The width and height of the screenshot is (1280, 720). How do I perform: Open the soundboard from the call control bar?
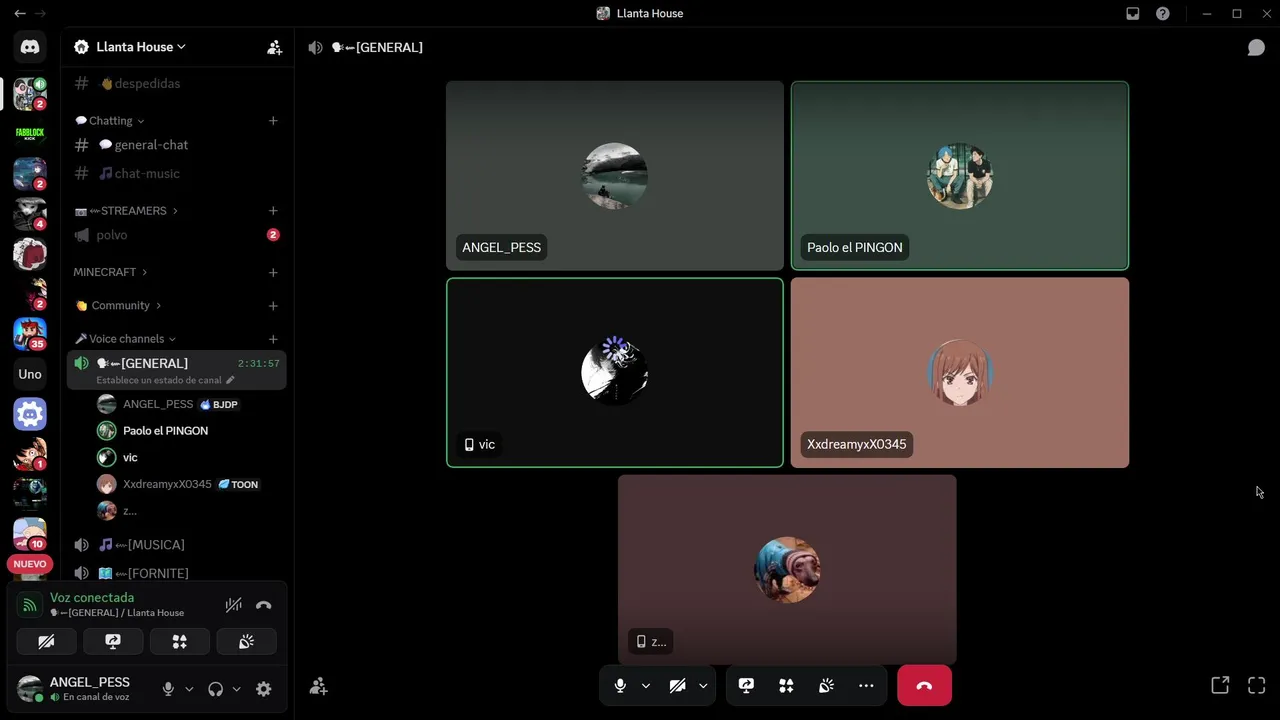point(826,686)
